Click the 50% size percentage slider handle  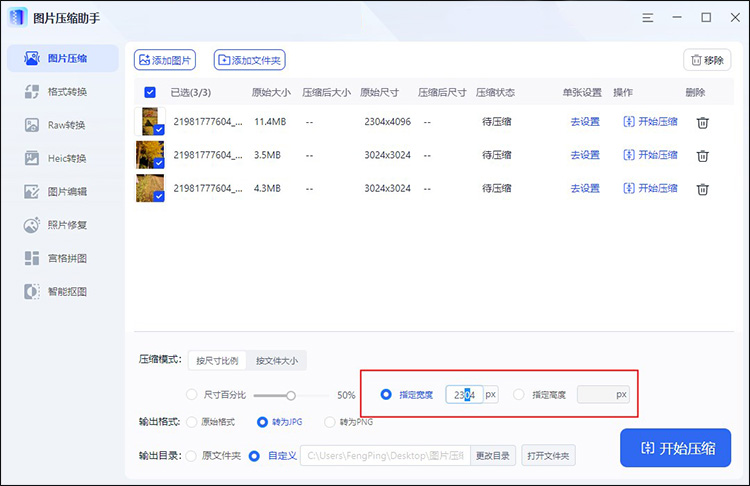click(x=291, y=396)
